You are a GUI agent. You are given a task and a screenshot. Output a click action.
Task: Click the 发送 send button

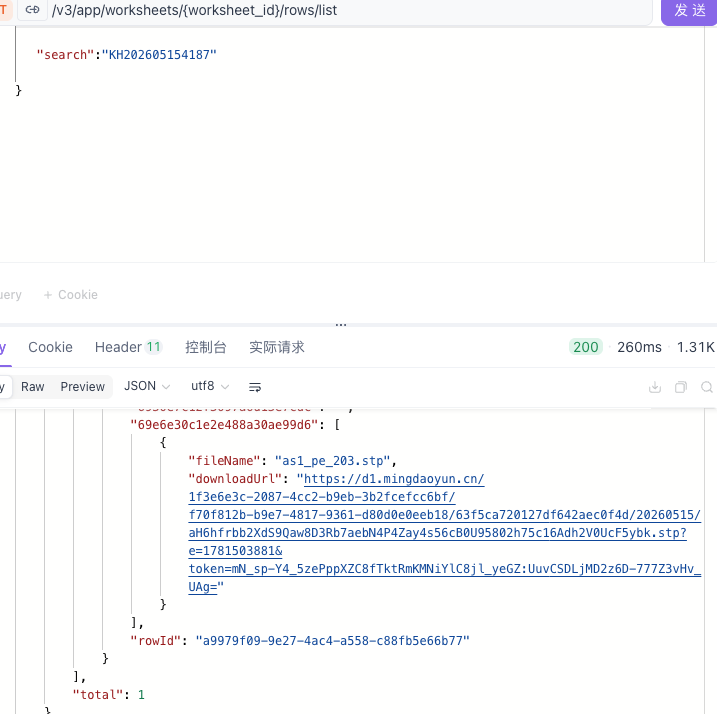click(689, 11)
